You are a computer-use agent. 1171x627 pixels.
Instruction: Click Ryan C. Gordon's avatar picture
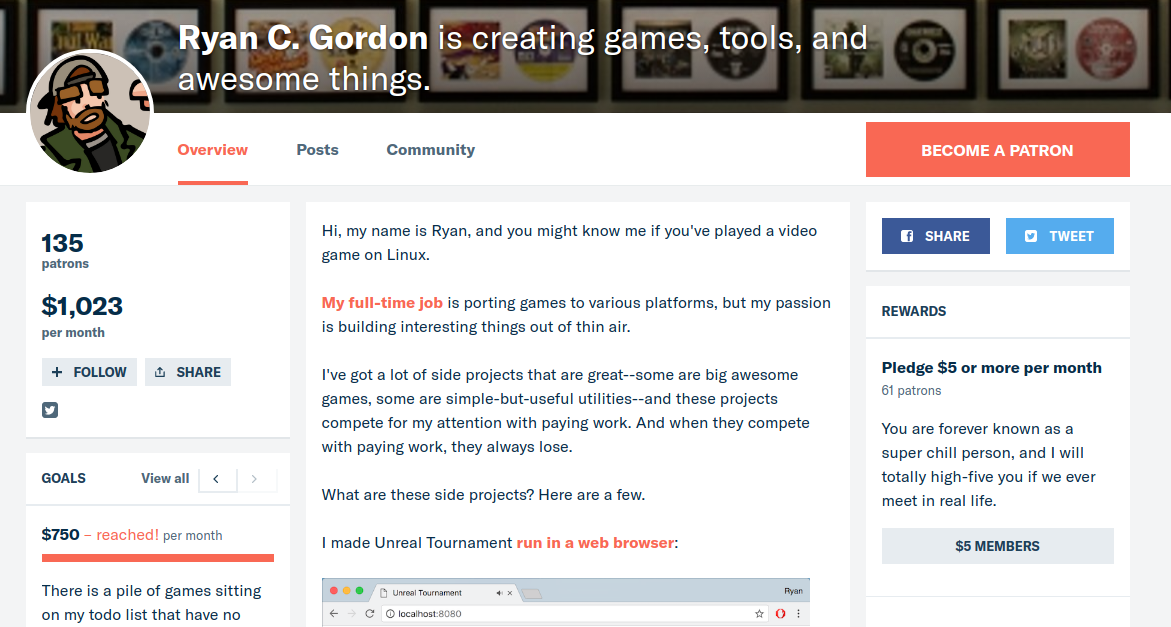(x=90, y=113)
